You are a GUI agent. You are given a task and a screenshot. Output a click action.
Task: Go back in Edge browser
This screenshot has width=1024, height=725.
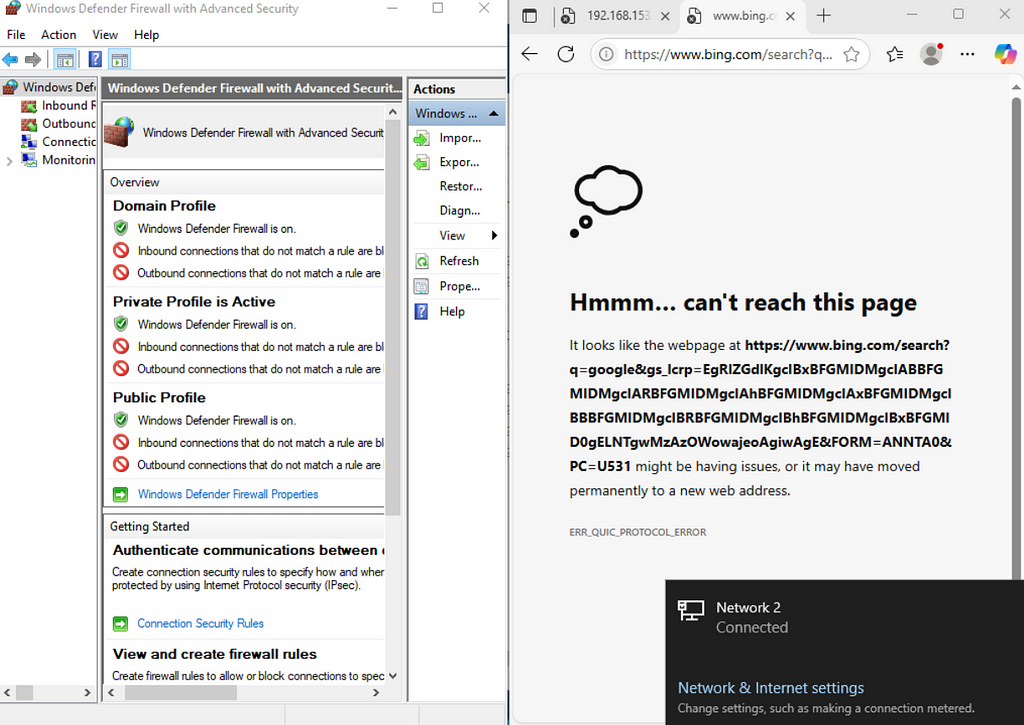click(x=530, y=54)
